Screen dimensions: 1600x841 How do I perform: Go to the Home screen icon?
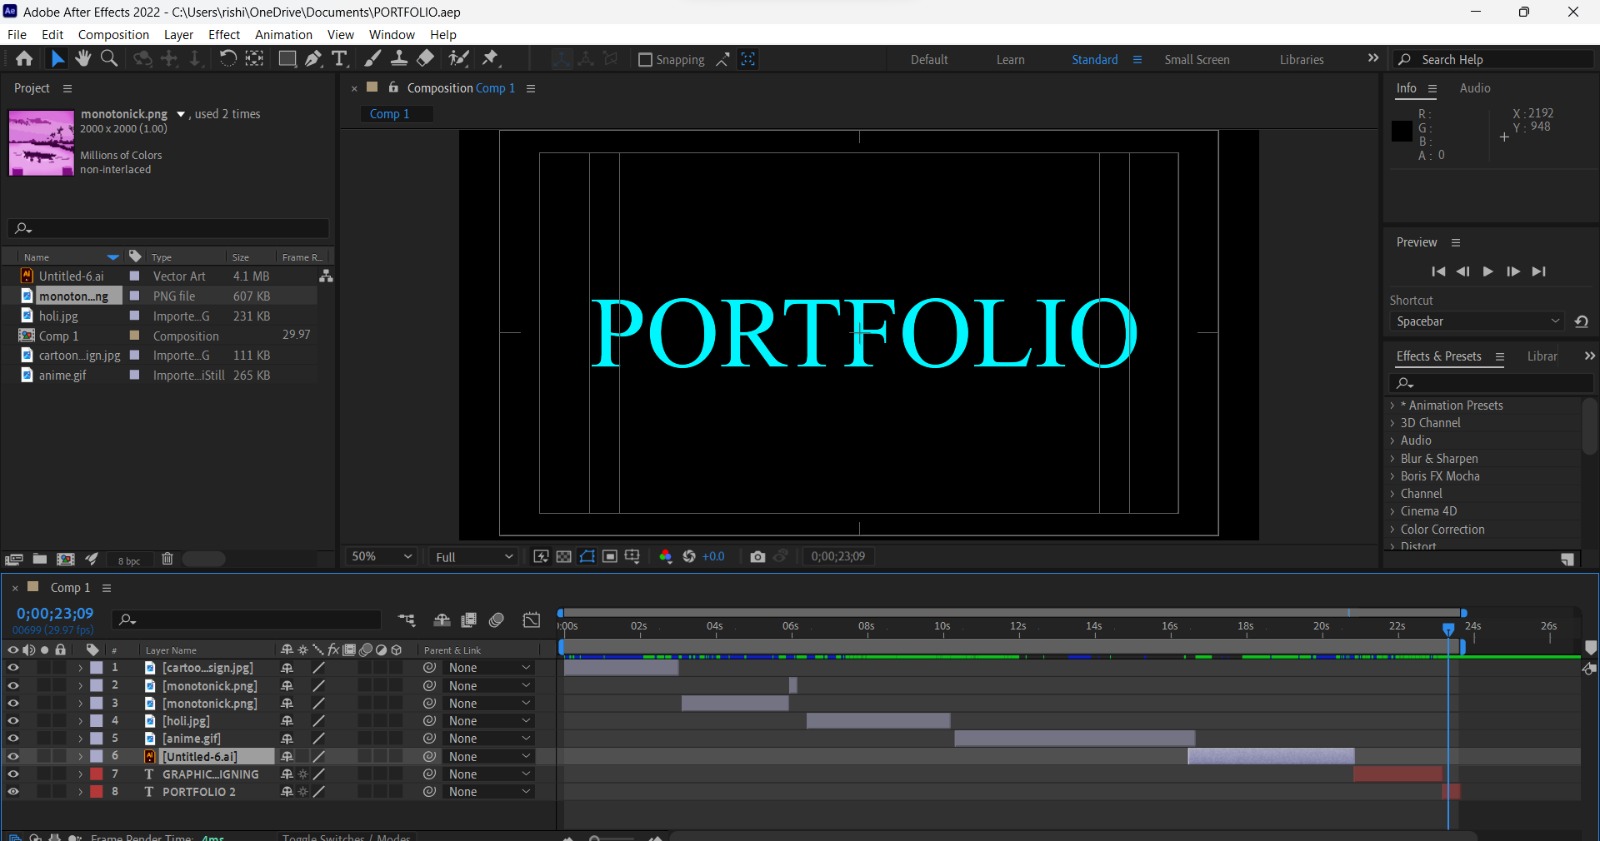click(24, 59)
